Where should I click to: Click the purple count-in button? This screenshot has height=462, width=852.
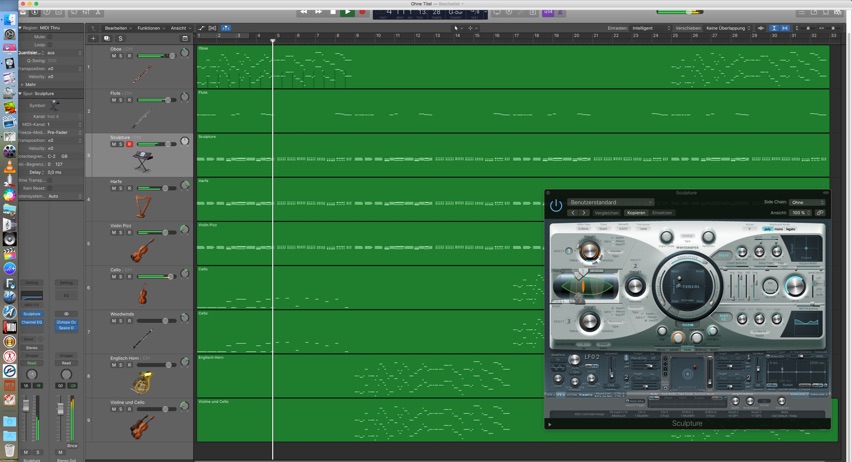548,12
